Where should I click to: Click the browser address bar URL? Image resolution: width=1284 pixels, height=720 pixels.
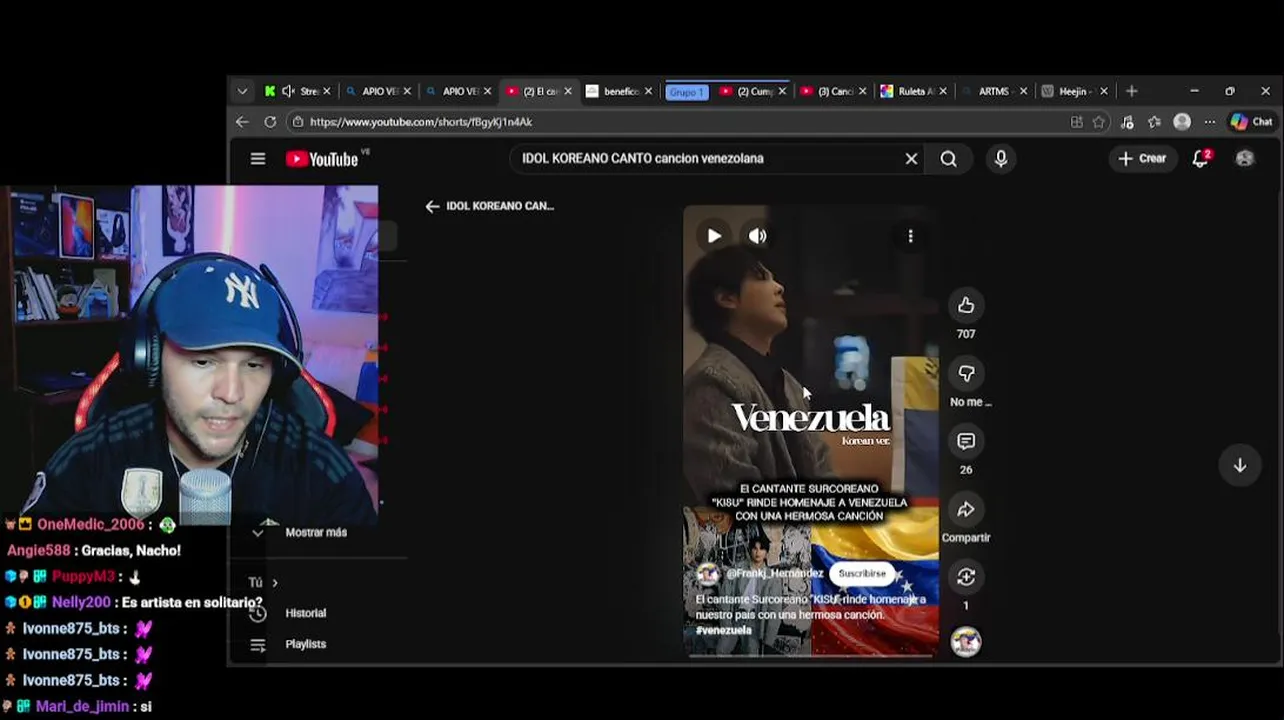pyautogui.click(x=421, y=122)
